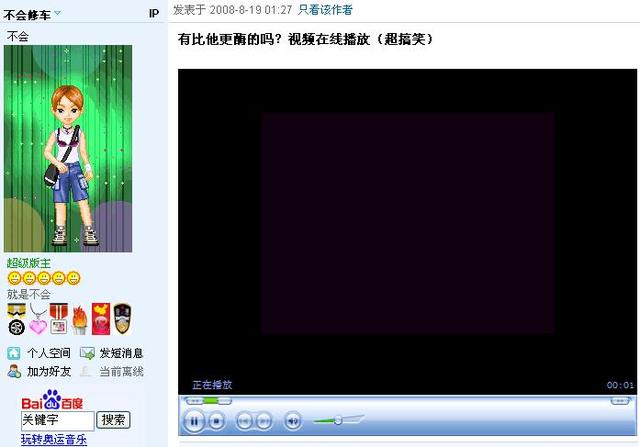The width and height of the screenshot is (640, 447).
Task: Click the video seek progress bar
Action: [400, 401]
